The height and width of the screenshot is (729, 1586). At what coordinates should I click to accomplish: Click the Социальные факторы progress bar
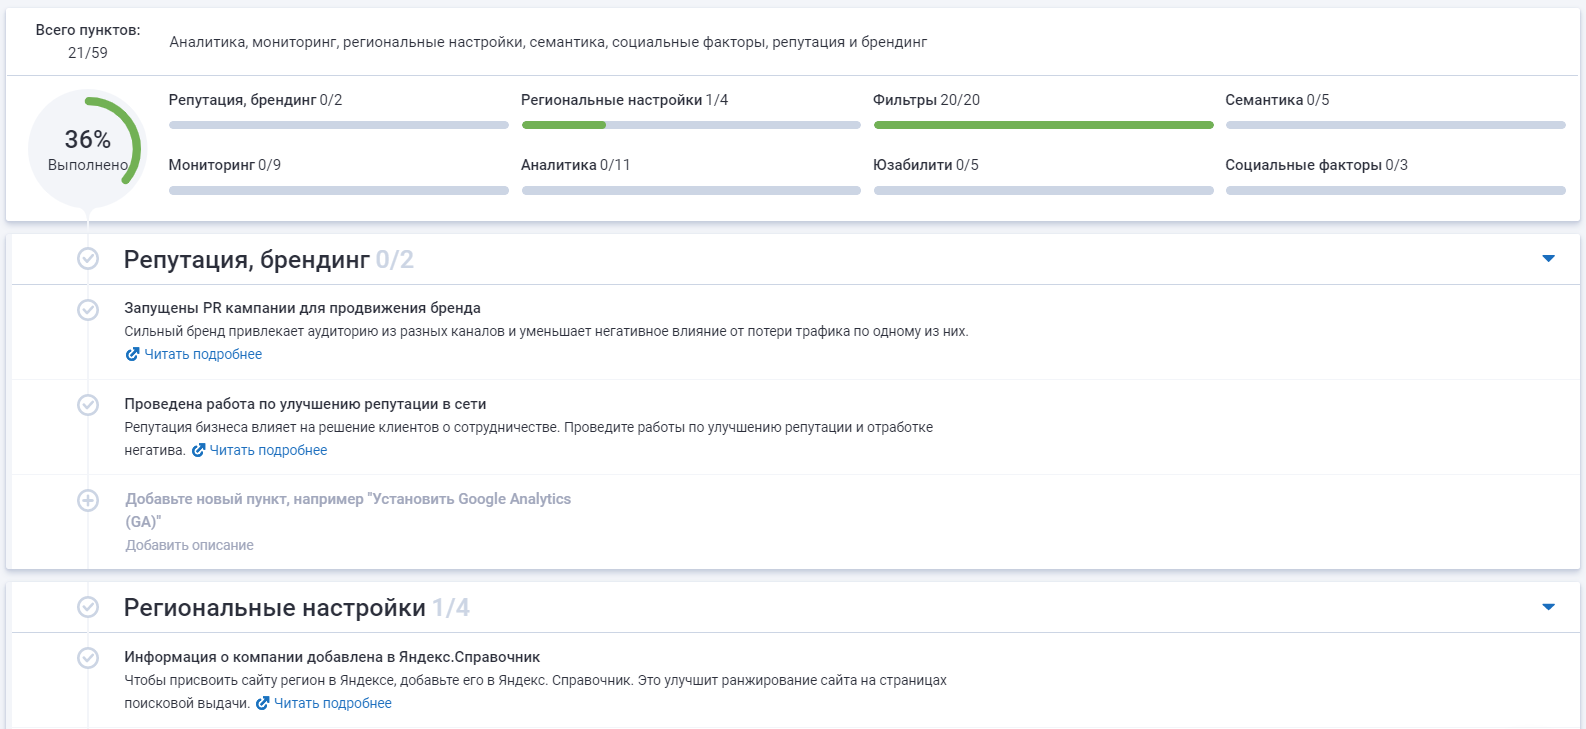pyautogui.click(x=1395, y=190)
